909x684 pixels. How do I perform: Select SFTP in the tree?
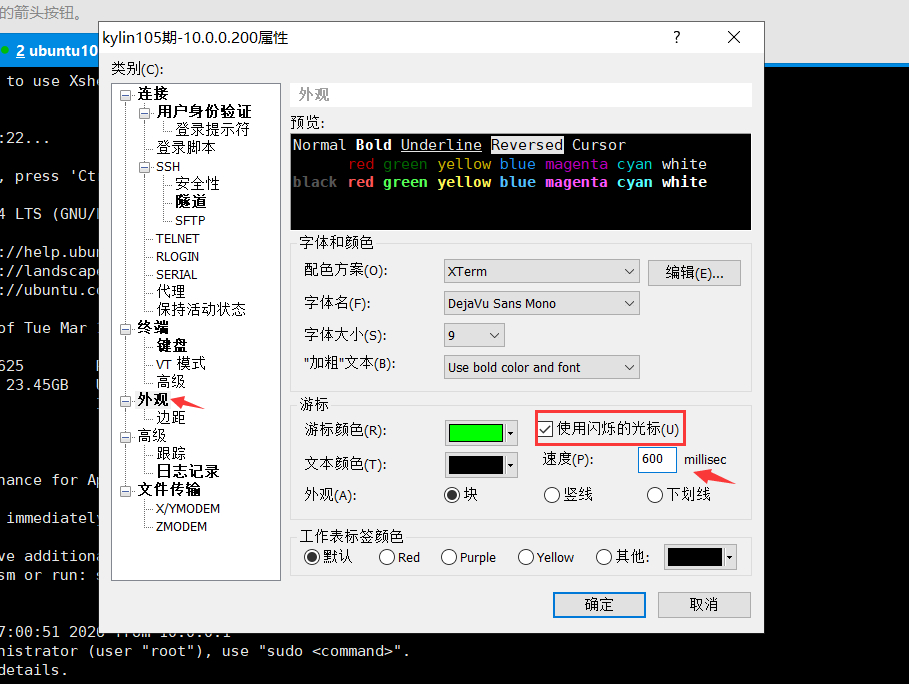[190, 221]
